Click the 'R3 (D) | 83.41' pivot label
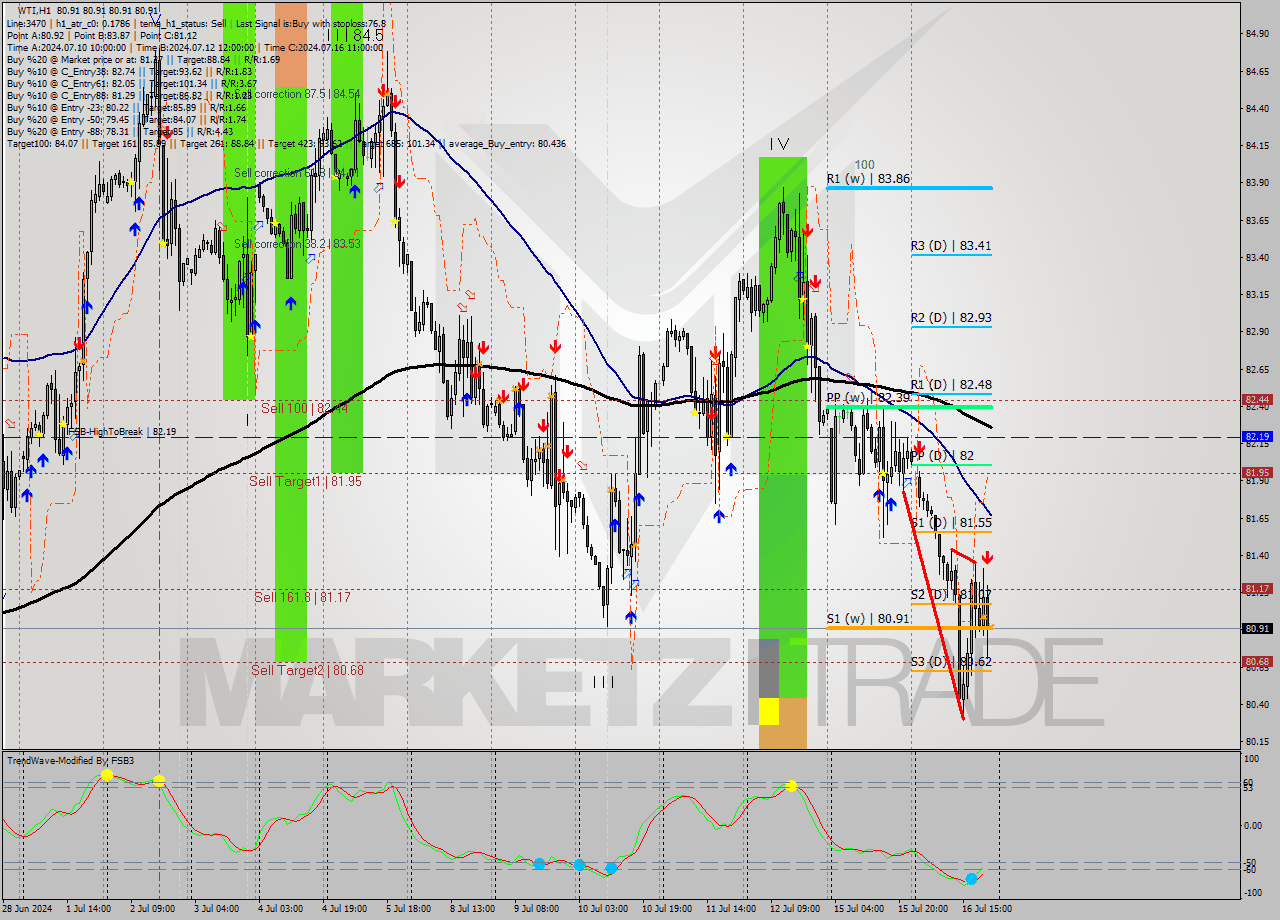This screenshot has height=920, width=1280. point(951,245)
